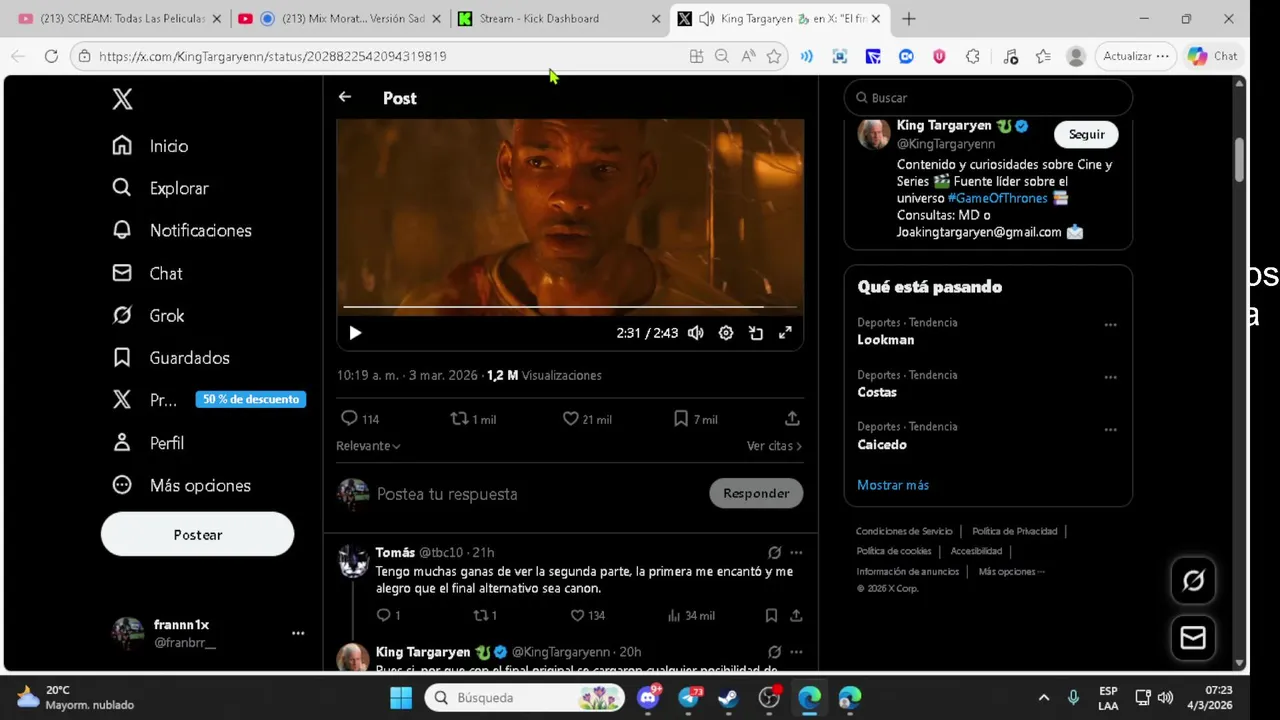Open more options on King Targaryen's reply

[x=796, y=652]
